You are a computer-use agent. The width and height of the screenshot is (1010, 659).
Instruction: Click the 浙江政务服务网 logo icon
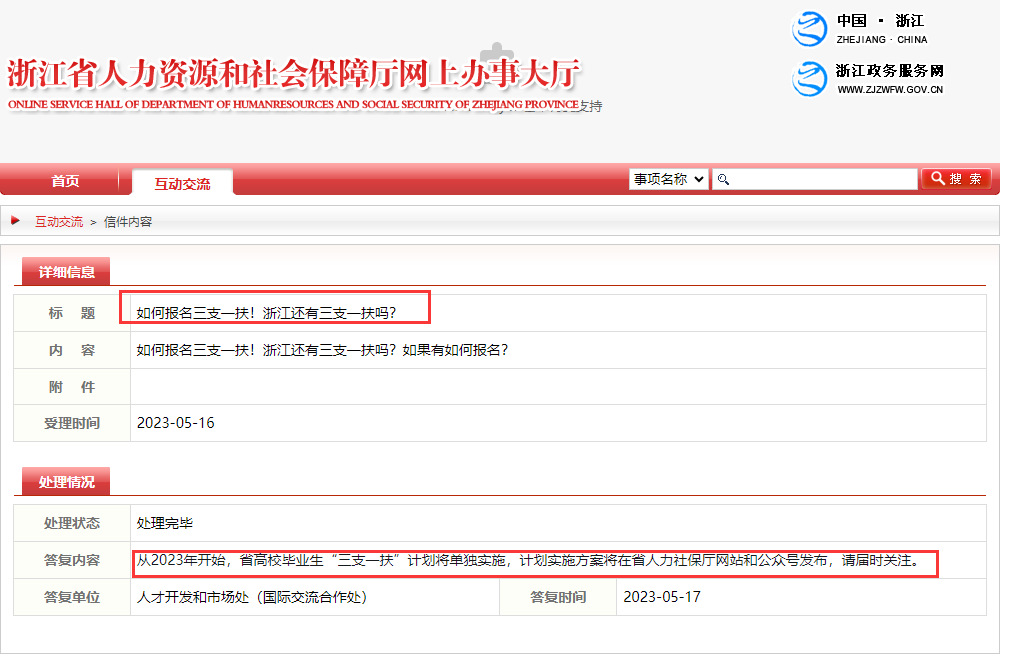pos(809,78)
